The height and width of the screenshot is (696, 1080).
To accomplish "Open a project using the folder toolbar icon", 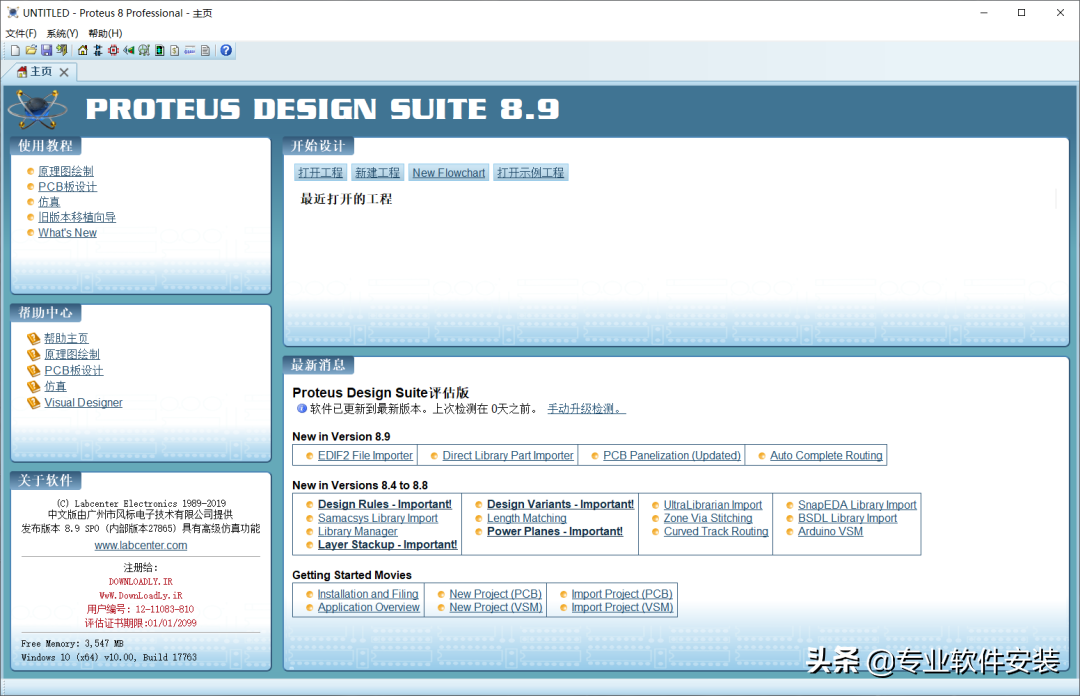I will tap(30, 50).
